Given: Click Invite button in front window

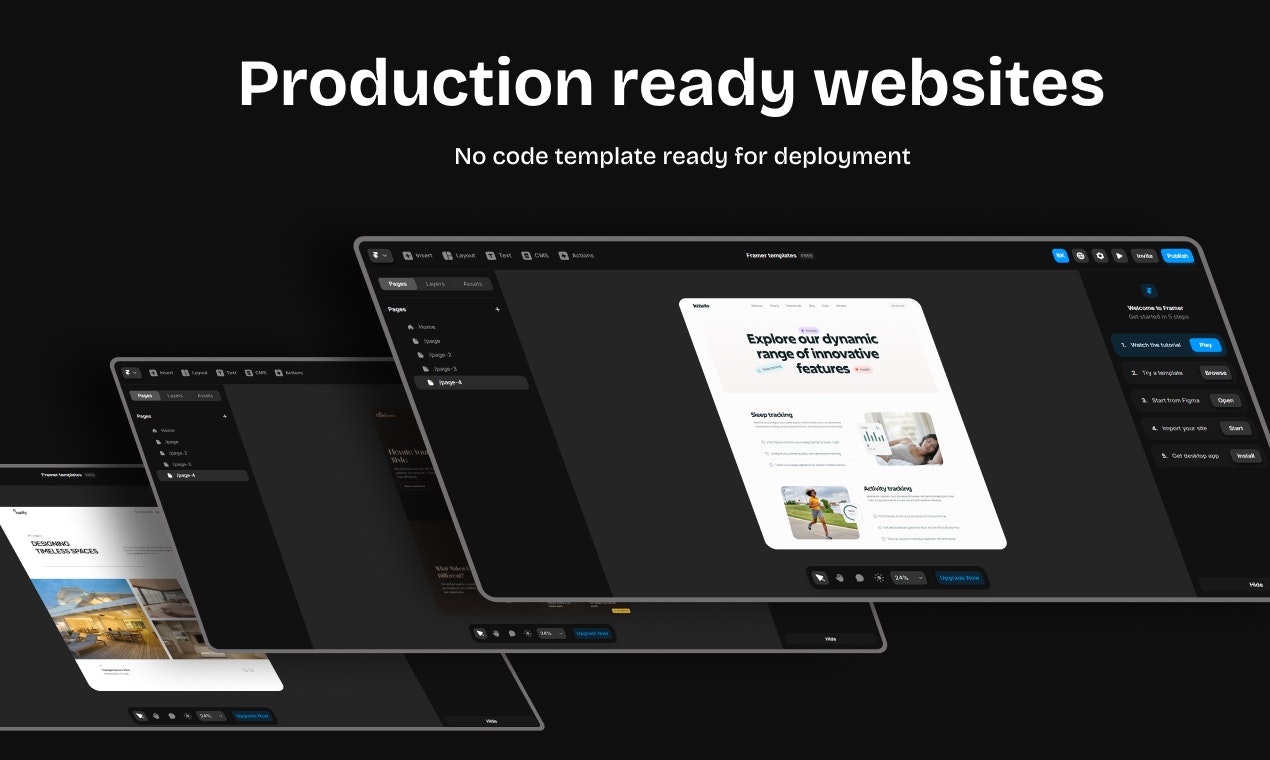Looking at the screenshot, I should [1144, 256].
